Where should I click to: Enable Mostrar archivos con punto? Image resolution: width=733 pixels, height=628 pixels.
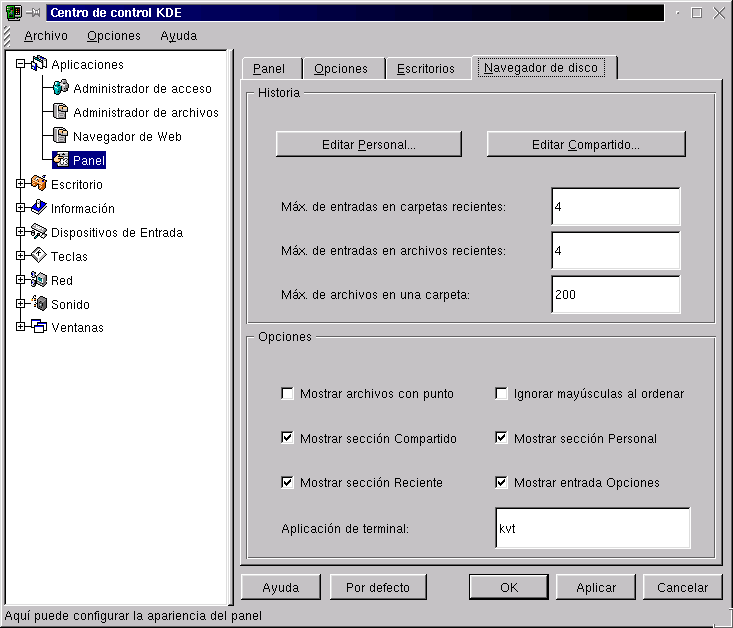[x=288, y=394]
